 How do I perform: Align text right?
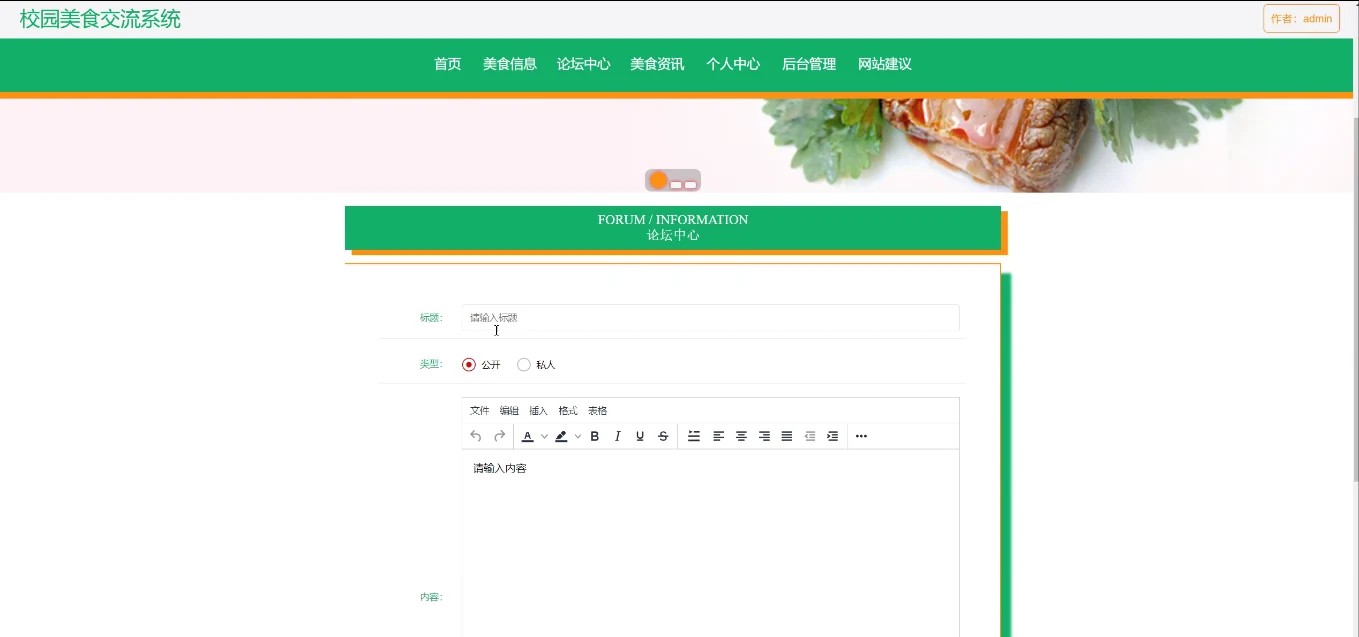764,436
